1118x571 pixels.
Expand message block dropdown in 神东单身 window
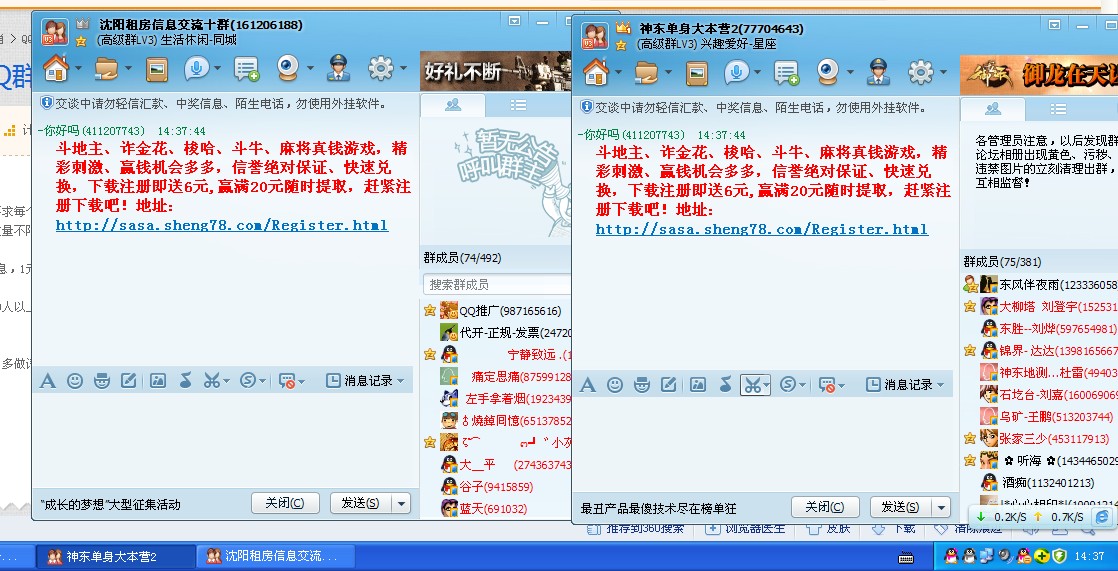tap(842, 386)
